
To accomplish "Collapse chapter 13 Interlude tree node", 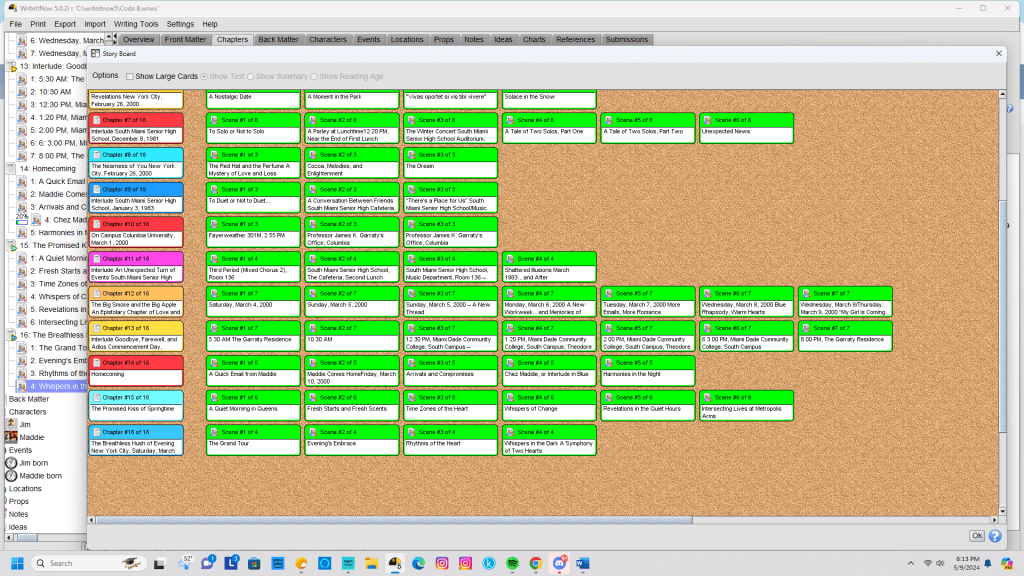I will click(11, 65).
